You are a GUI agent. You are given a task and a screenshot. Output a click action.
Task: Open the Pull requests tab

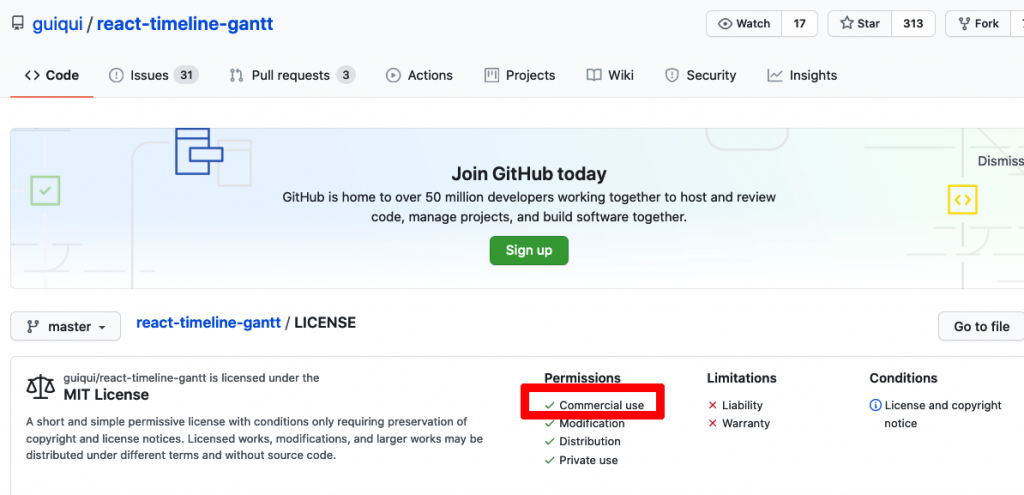292,75
